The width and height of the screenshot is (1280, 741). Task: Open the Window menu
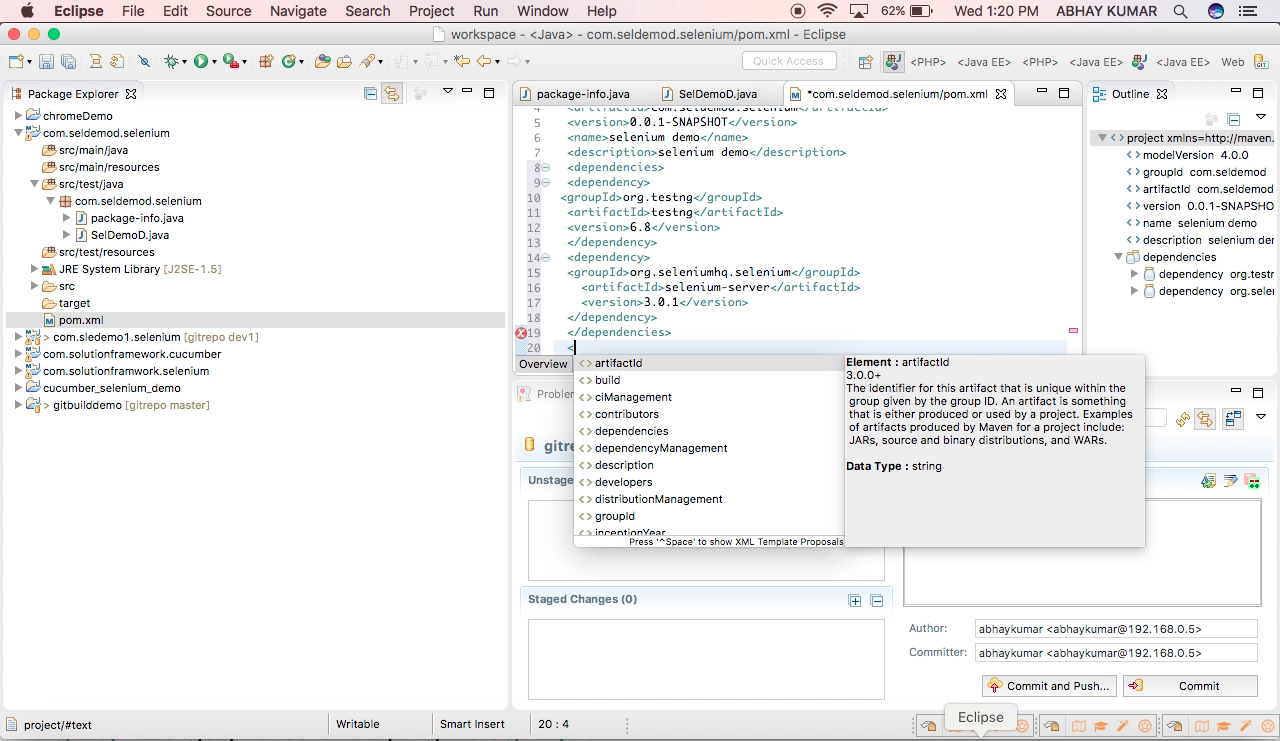tap(543, 11)
